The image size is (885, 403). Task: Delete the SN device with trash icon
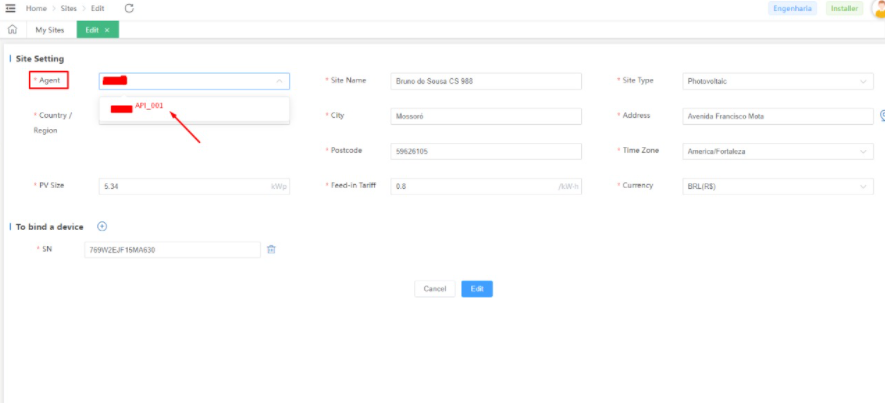[x=271, y=249]
